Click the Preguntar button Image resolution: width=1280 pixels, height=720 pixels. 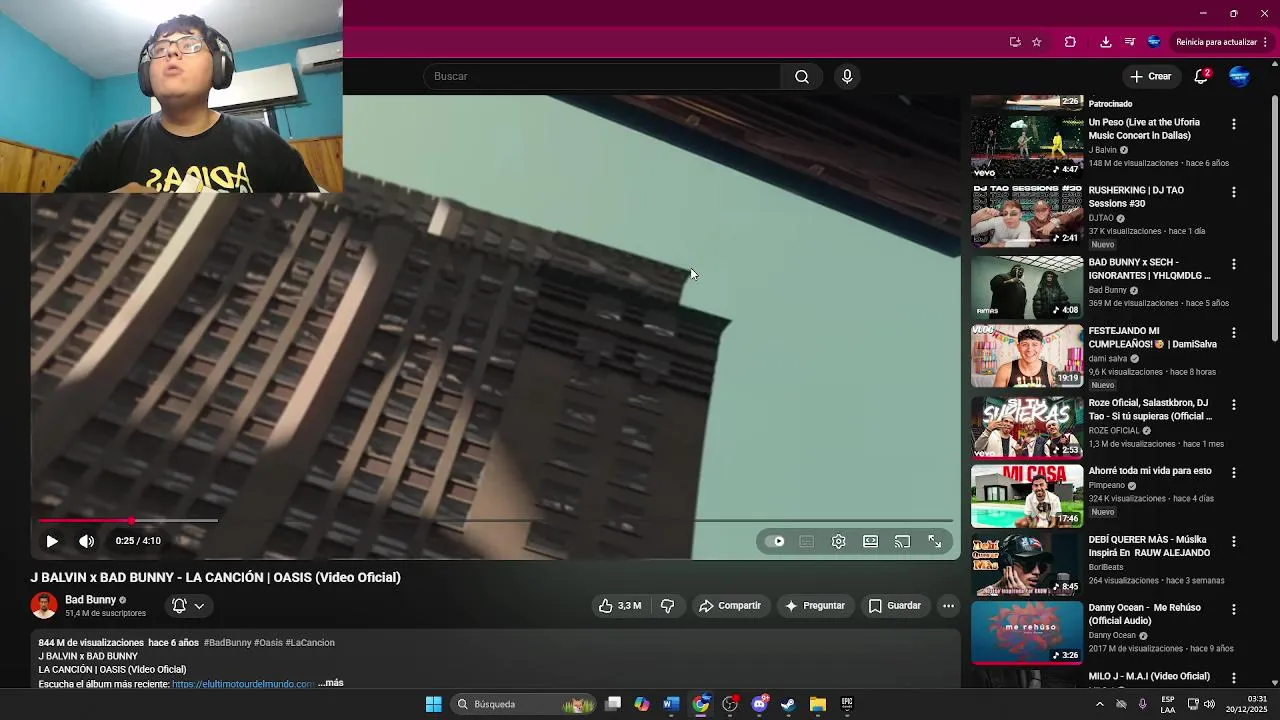point(815,606)
